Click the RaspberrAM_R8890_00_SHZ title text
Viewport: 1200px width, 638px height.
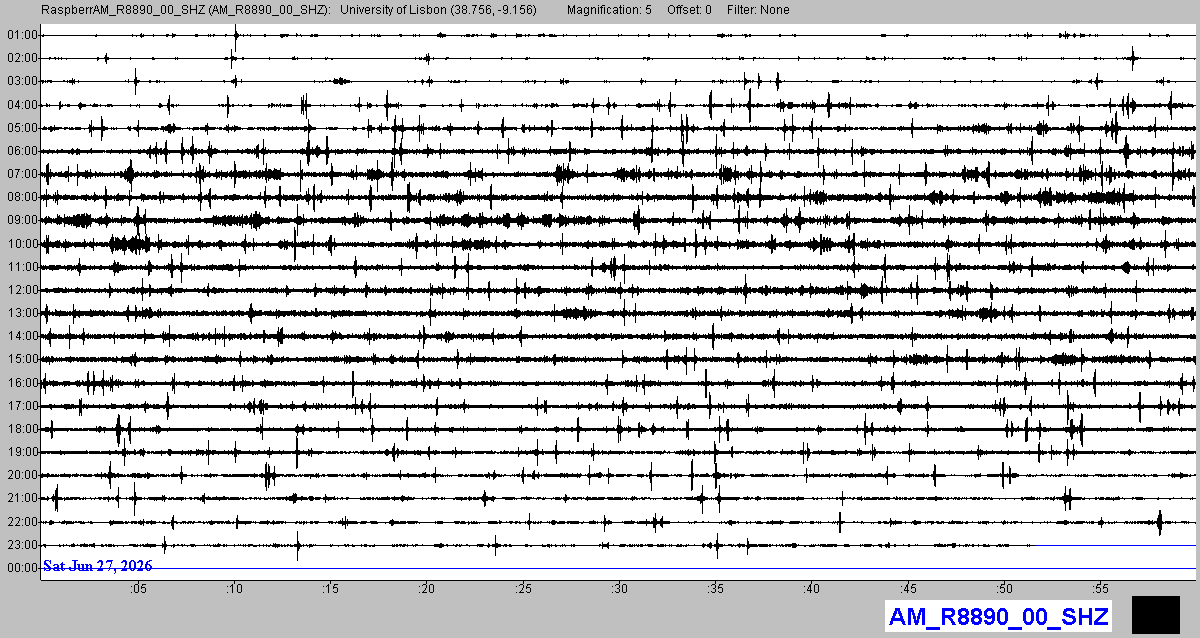pos(187,10)
